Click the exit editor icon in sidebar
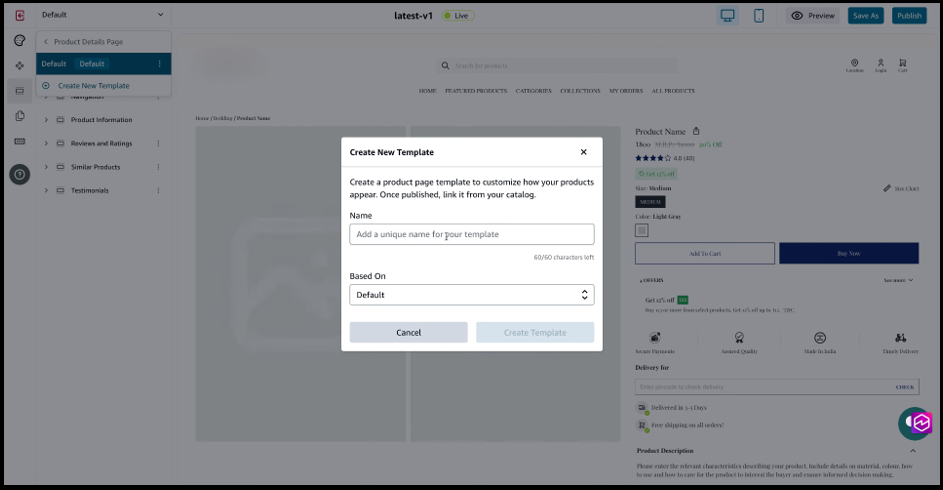Viewport: 943px width, 490px height. (x=19, y=15)
